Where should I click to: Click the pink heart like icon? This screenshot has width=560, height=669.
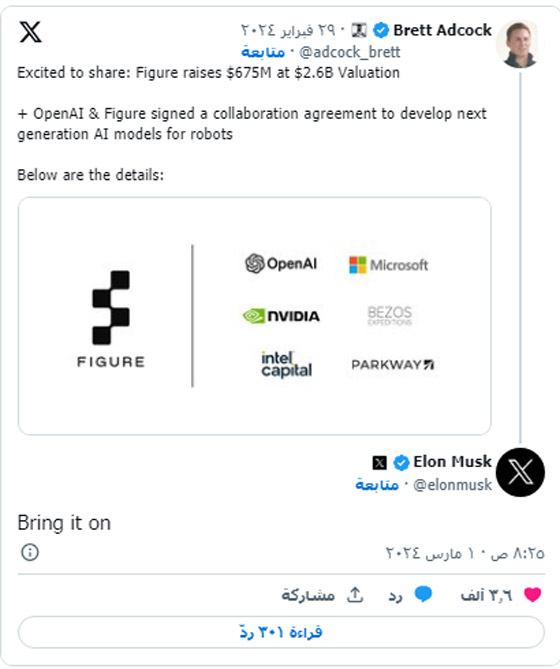pos(532,594)
